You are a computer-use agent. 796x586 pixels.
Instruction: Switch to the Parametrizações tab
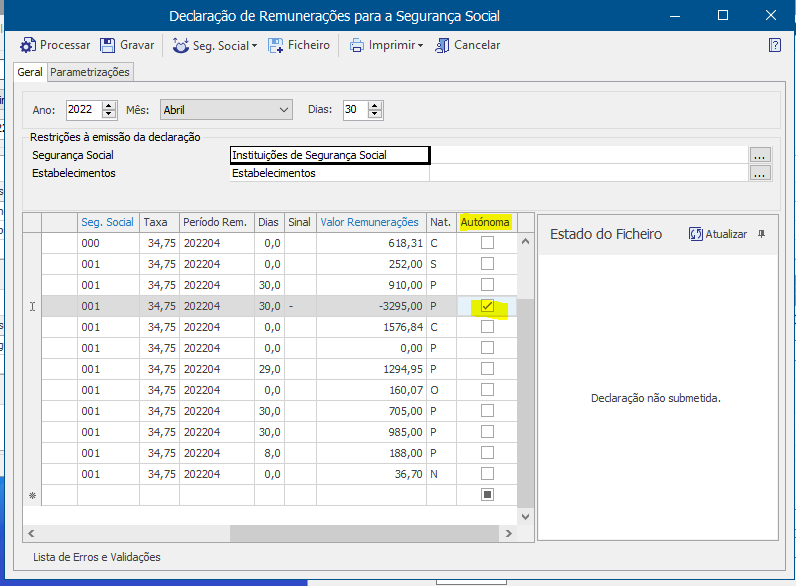[x=90, y=72]
